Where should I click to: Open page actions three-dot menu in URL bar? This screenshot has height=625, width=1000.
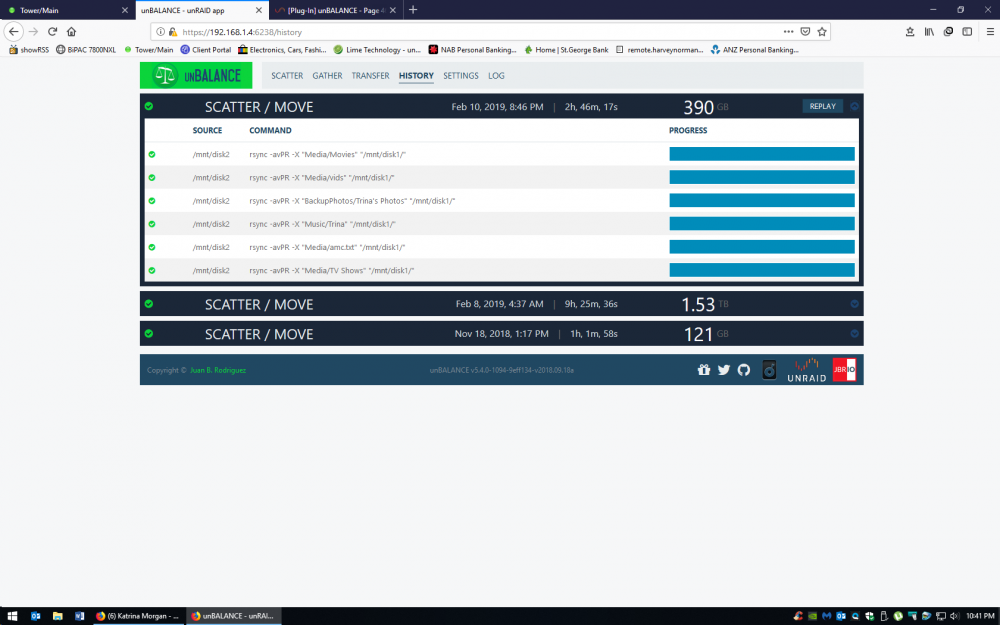click(788, 32)
